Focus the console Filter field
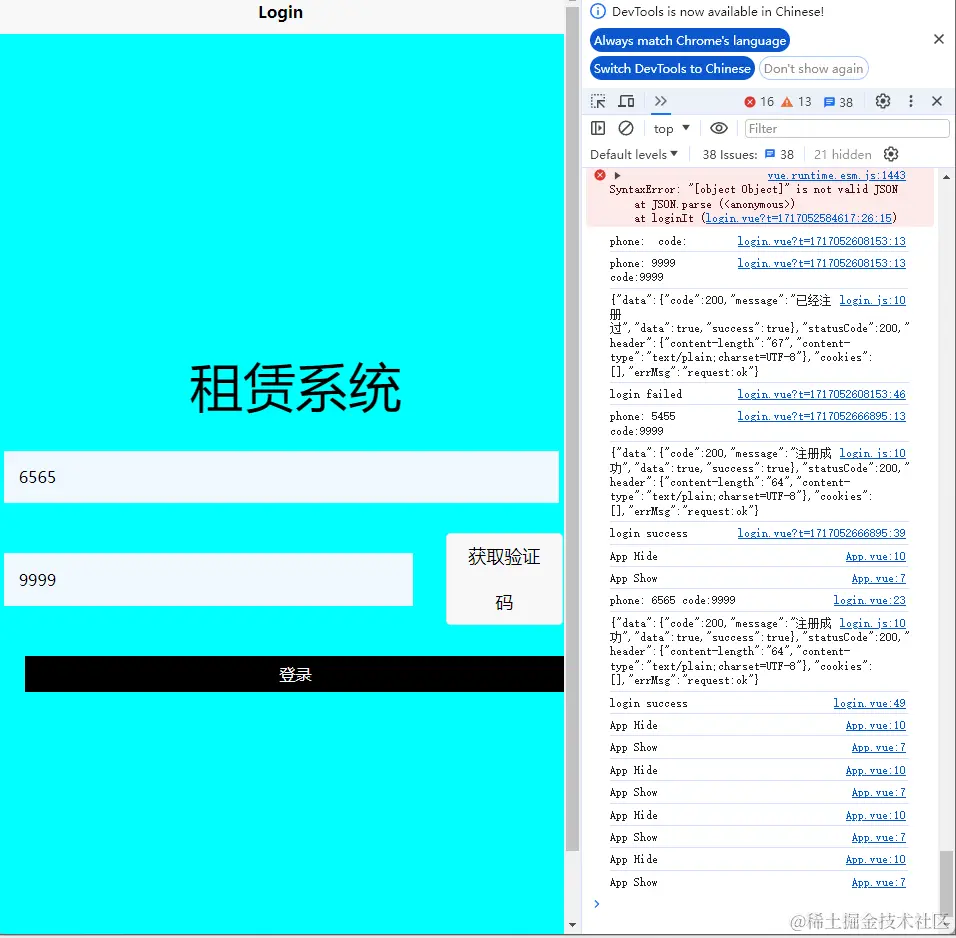This screenshot has height=938, width=956. (x=847, y=128)
